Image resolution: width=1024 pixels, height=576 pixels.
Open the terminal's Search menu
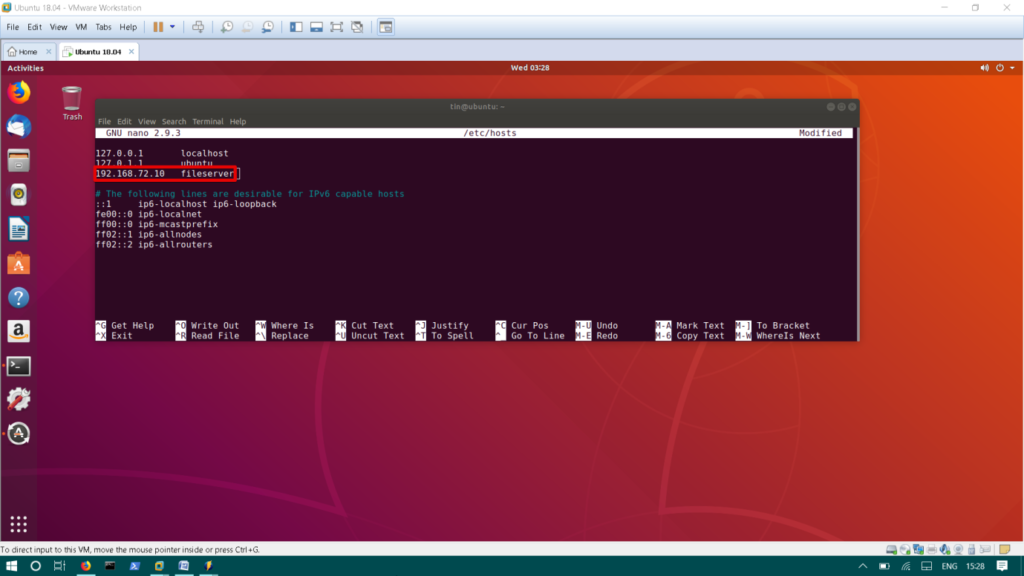174,122
